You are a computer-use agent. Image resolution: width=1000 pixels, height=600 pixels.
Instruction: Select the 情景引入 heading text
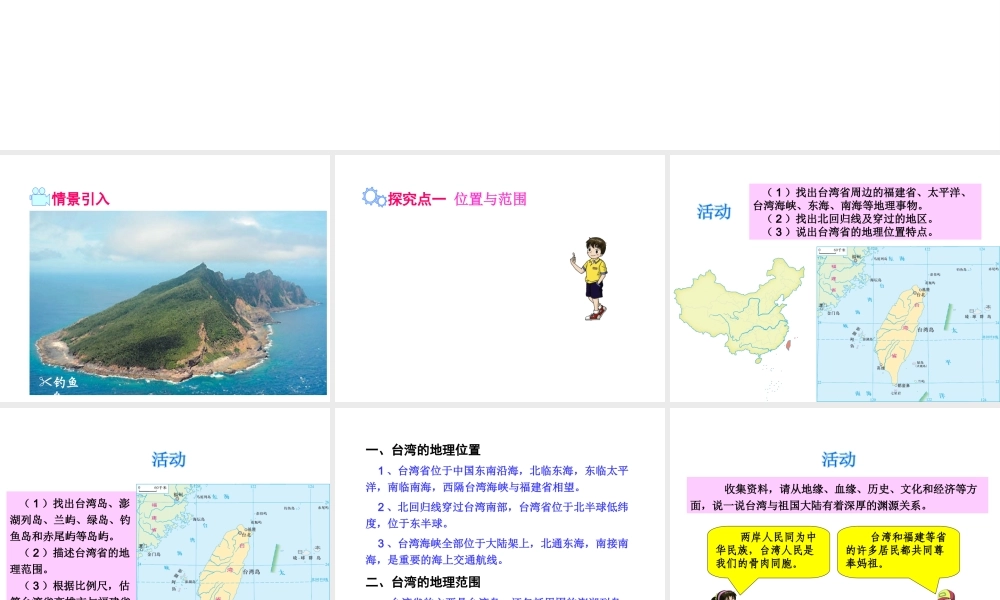pos(80,199)
